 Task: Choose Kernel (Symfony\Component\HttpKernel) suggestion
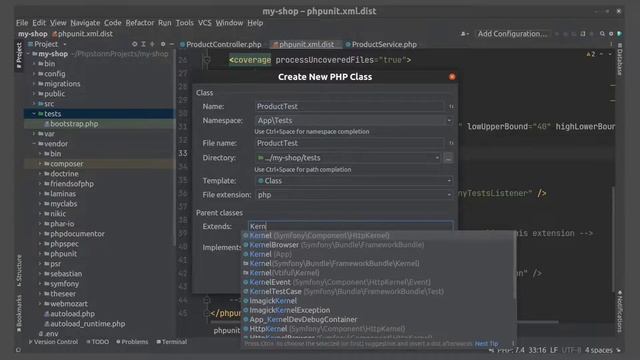pyautogui.click(x=378, y=236)
